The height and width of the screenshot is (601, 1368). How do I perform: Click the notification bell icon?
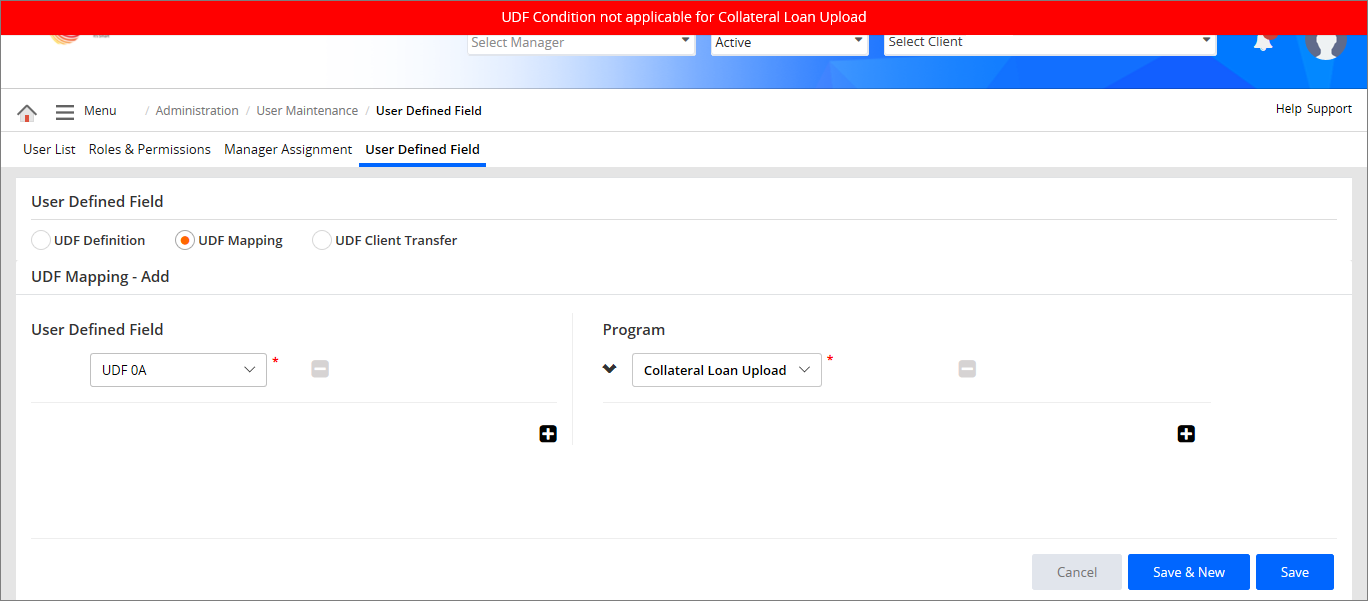(1263, 43)
